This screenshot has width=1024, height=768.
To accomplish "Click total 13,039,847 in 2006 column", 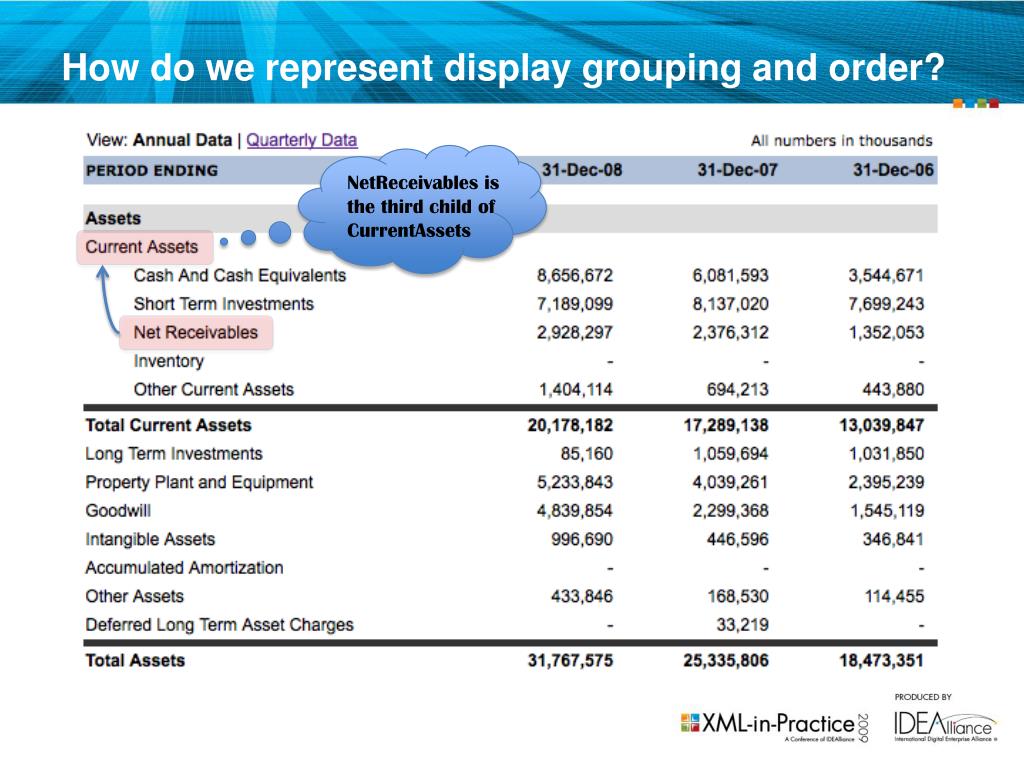I will click(882, 426).
